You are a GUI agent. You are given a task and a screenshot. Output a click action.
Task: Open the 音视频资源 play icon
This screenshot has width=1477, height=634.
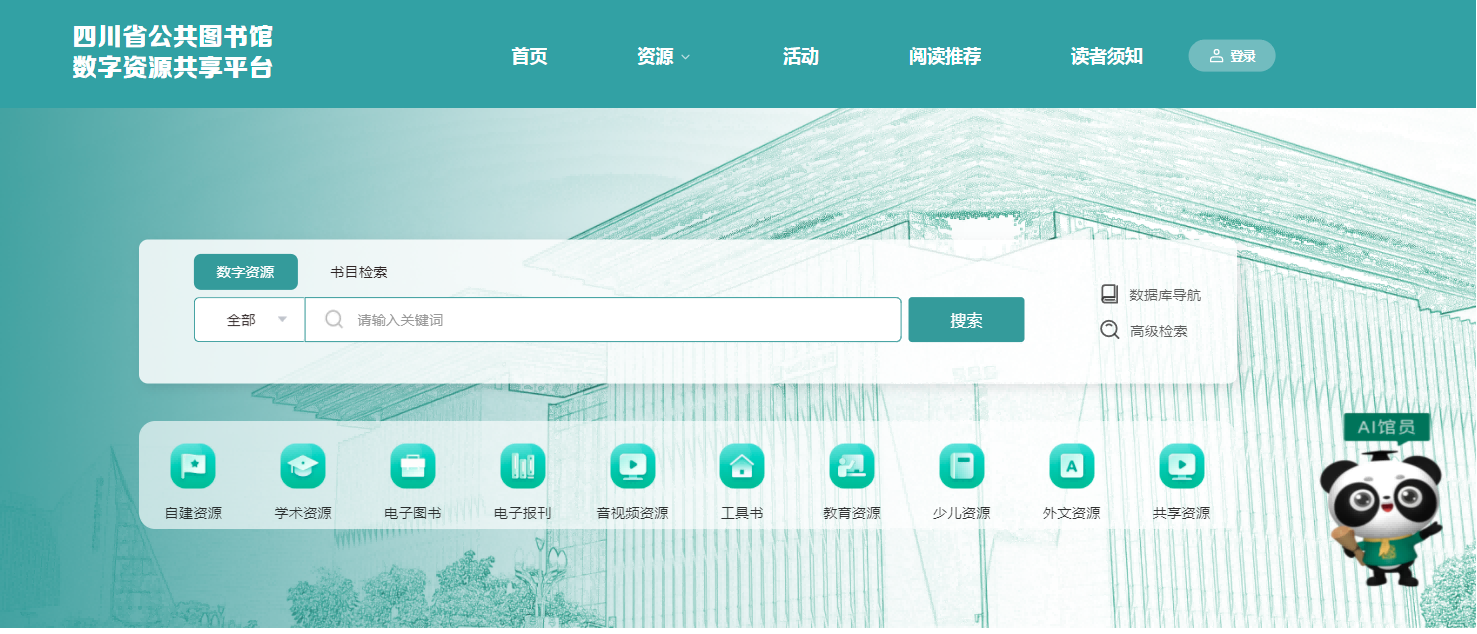[633, 466]
